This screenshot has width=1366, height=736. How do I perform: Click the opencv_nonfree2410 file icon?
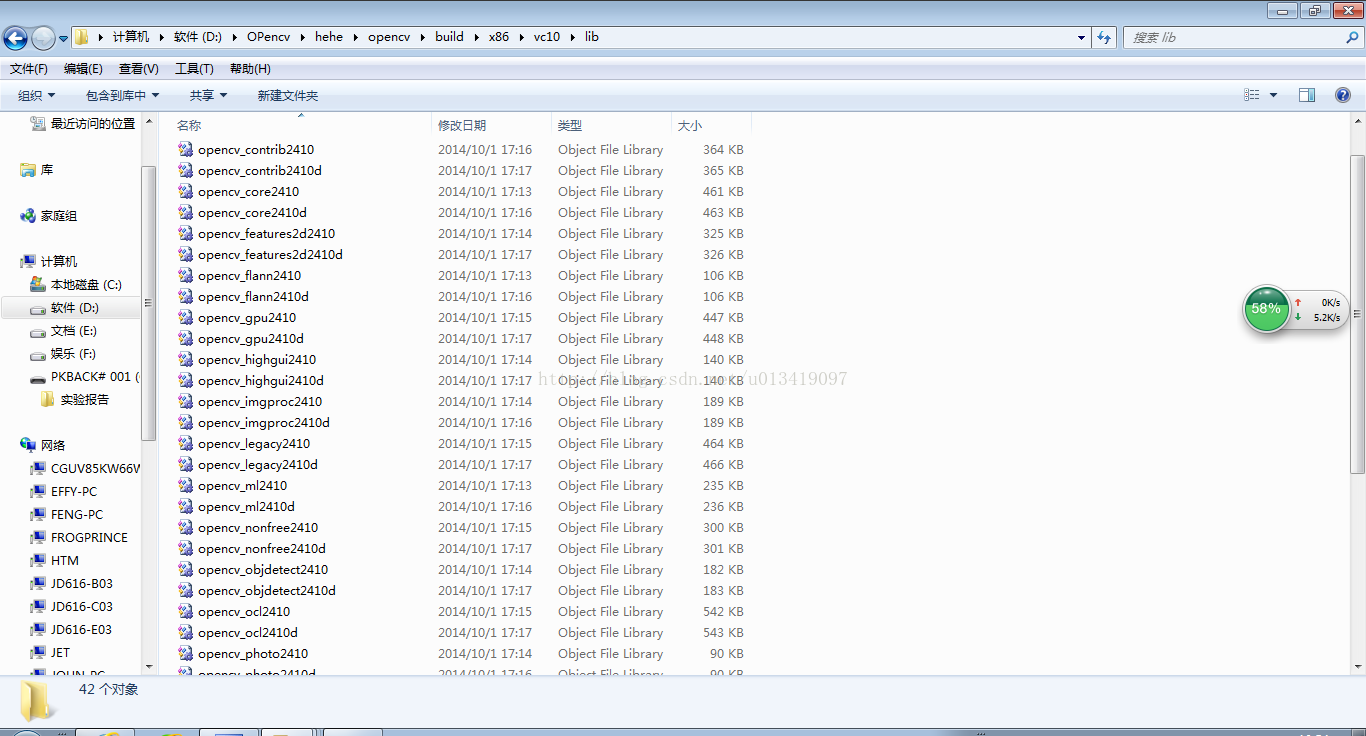click(185, 527)
